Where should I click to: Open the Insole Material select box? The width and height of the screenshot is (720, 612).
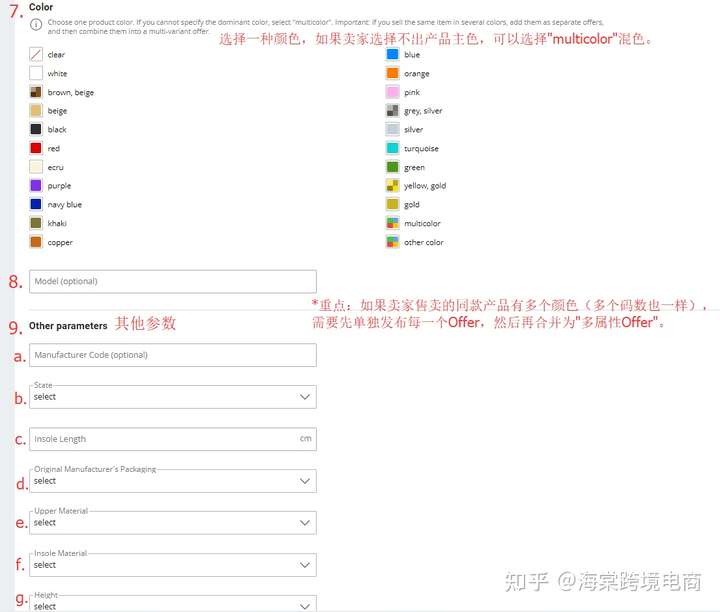(173, 565)
